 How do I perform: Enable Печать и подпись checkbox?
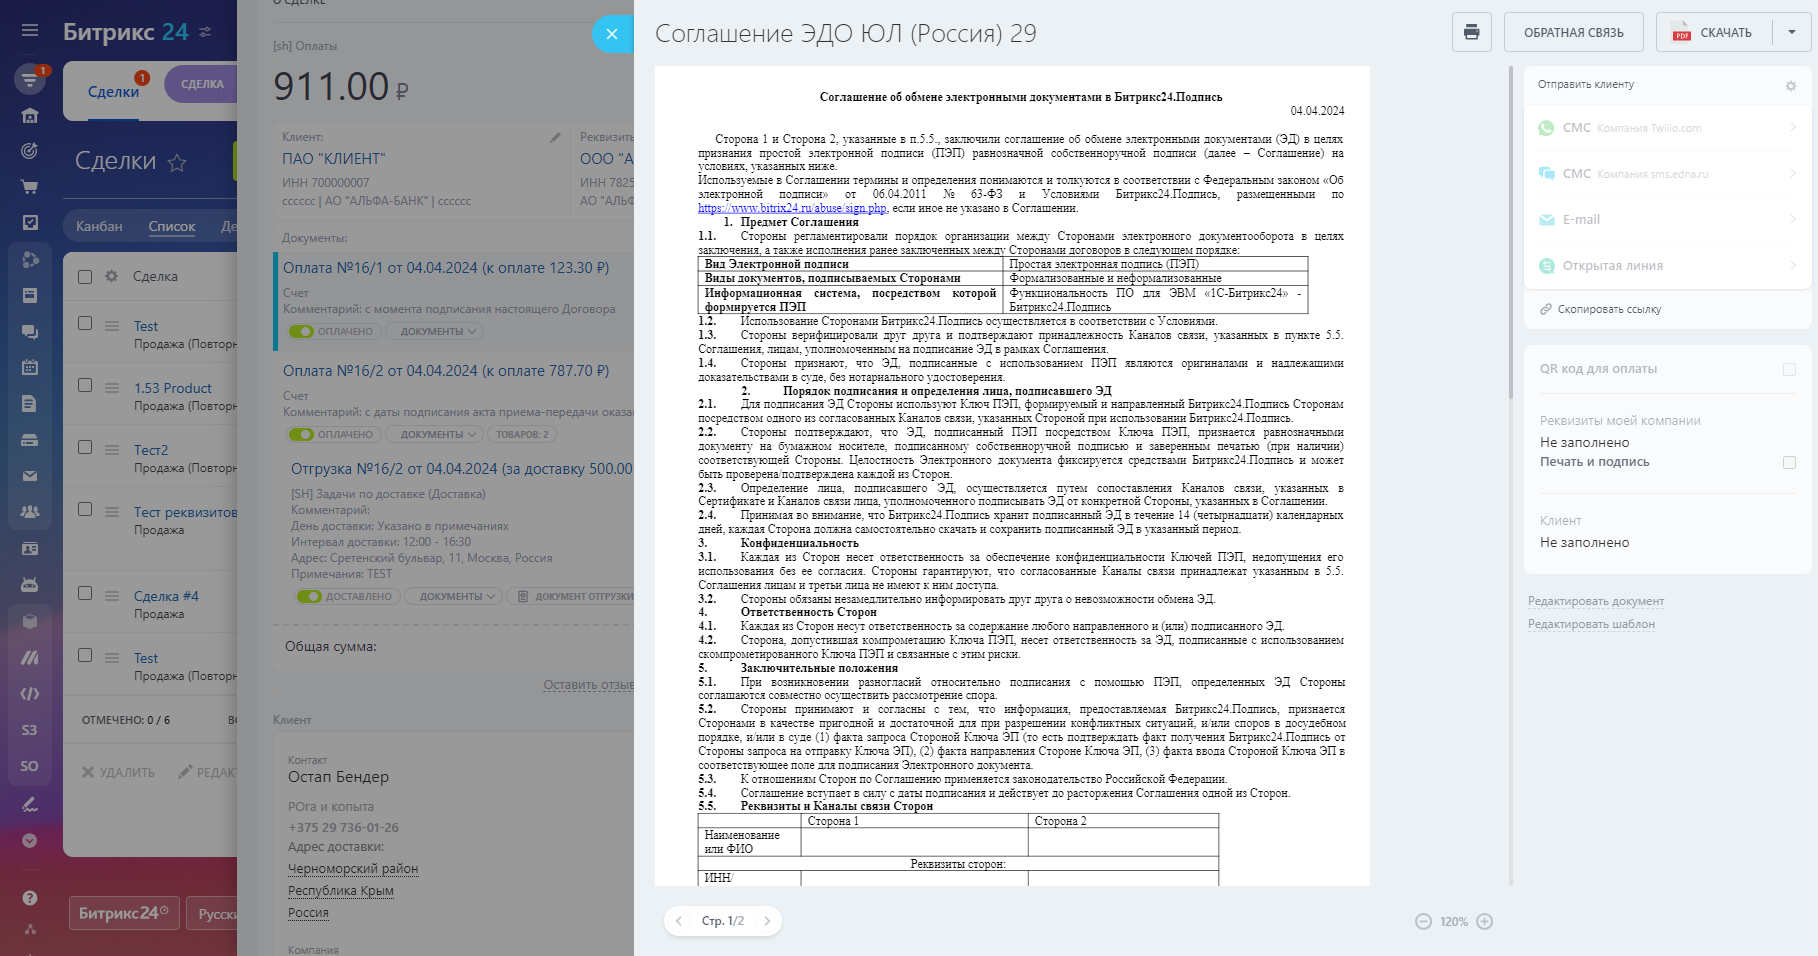pyautogui.click(x=1790, y=462)
